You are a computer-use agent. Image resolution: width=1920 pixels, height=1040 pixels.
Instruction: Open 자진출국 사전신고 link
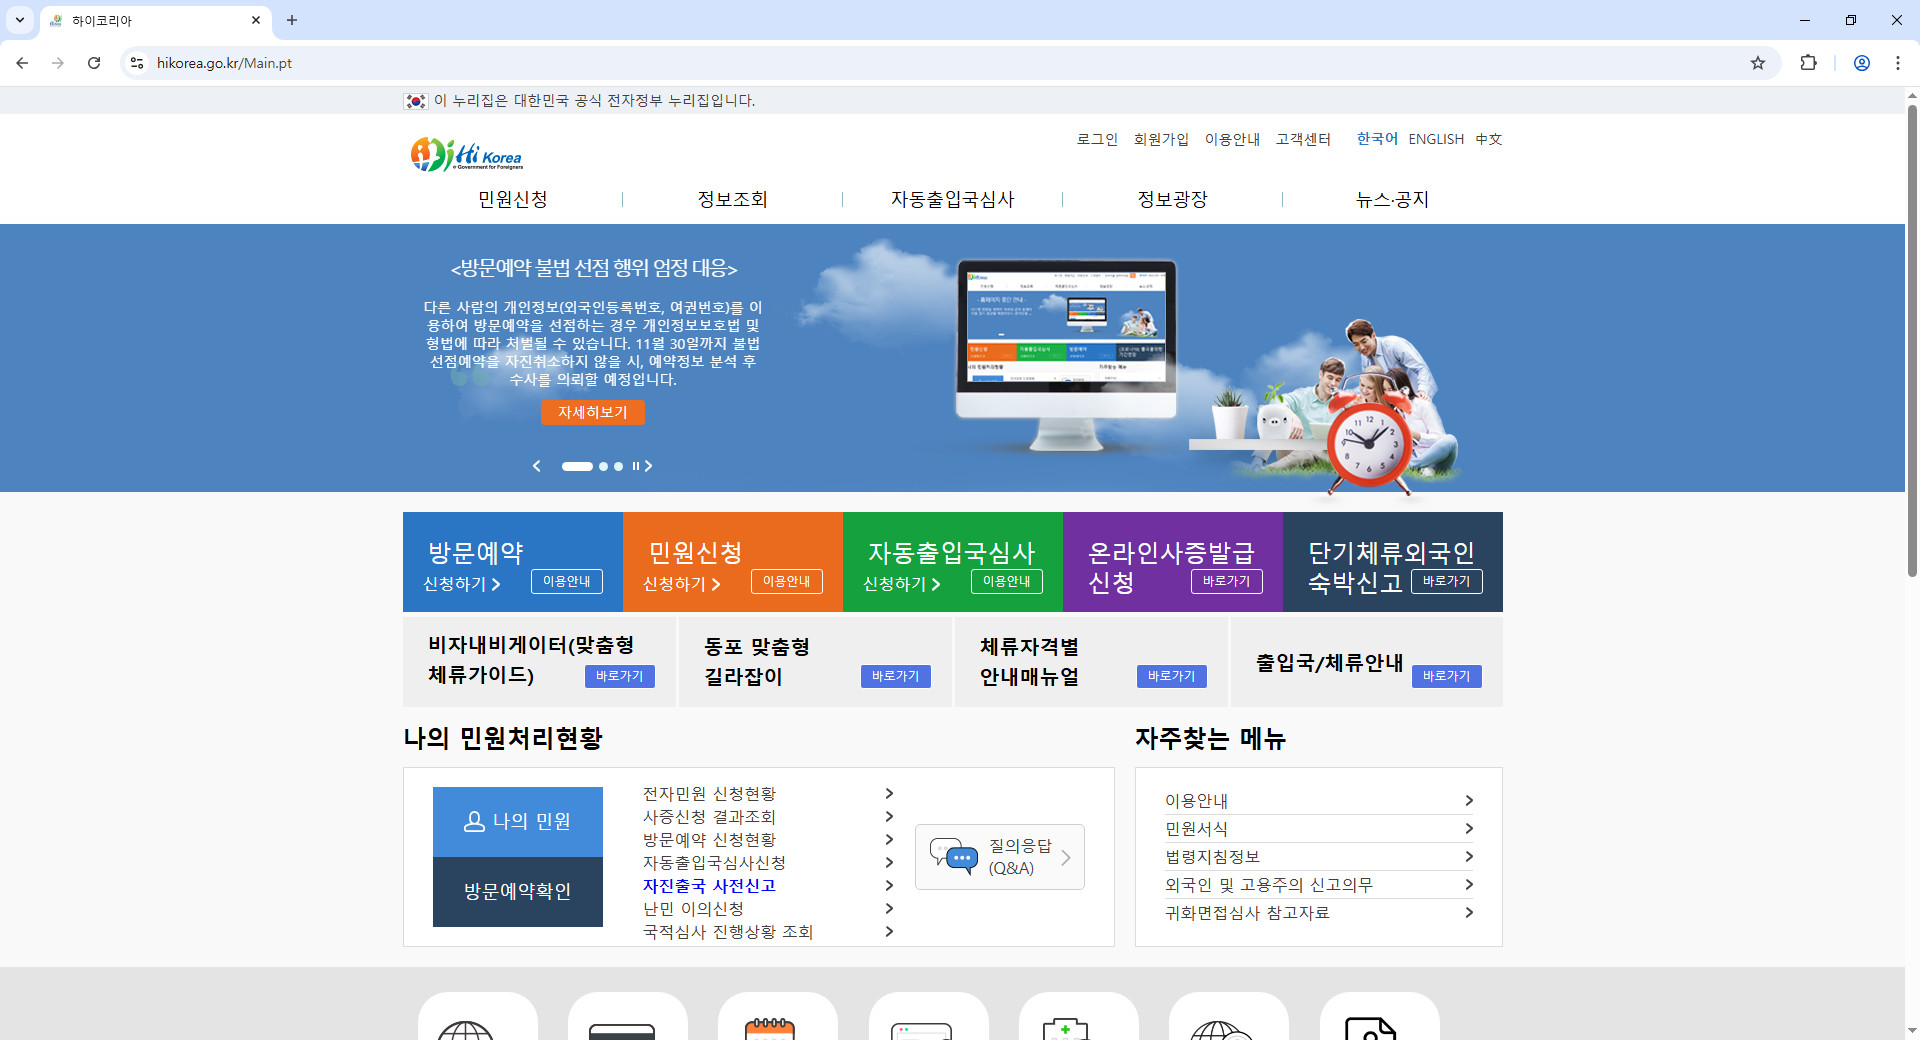(x=709, y=886)
